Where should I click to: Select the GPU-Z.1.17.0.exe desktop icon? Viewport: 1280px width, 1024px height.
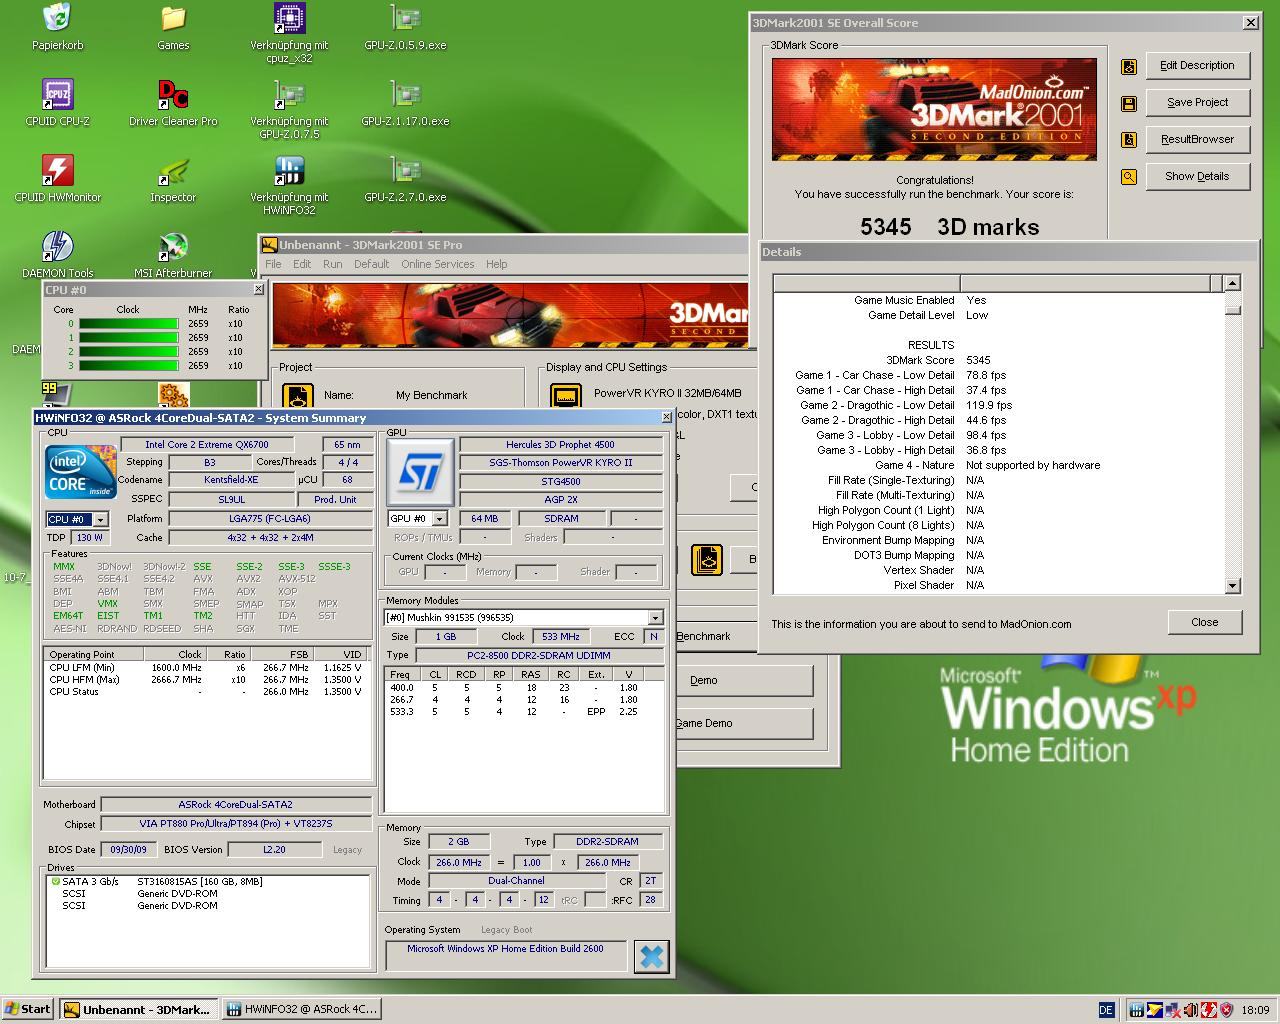point(405,103)
